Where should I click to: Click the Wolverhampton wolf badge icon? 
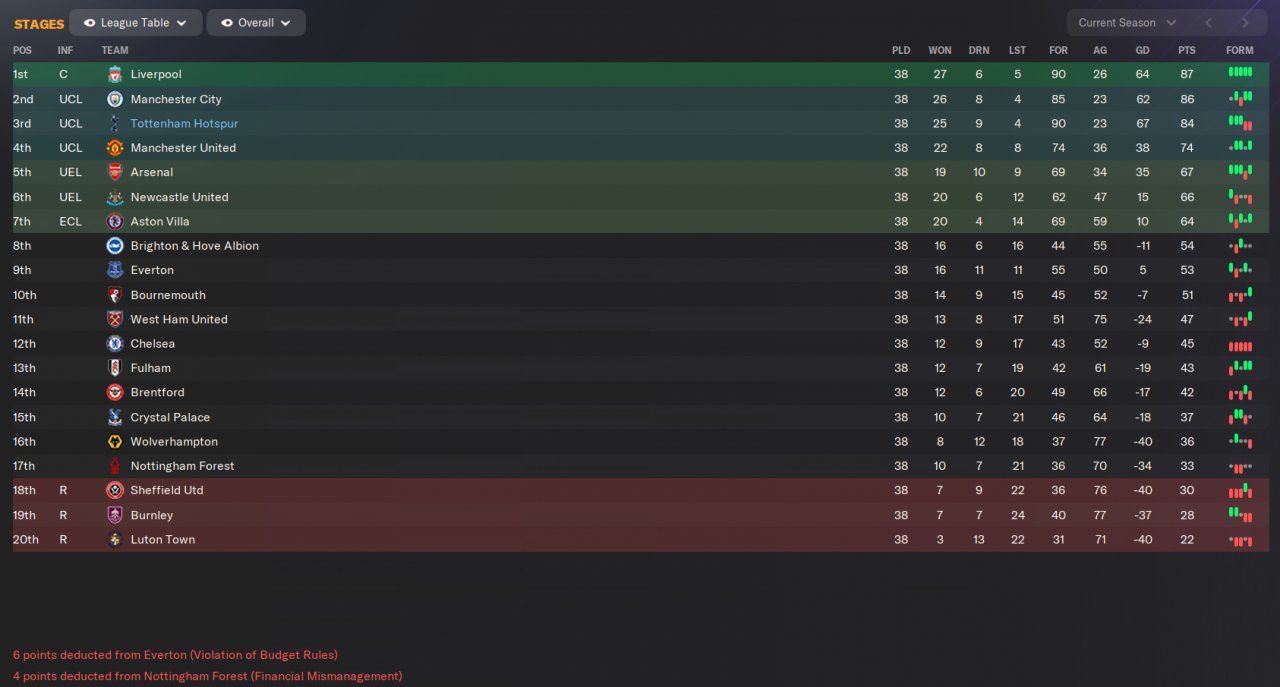pyautogui.click(x=115, y=441)
